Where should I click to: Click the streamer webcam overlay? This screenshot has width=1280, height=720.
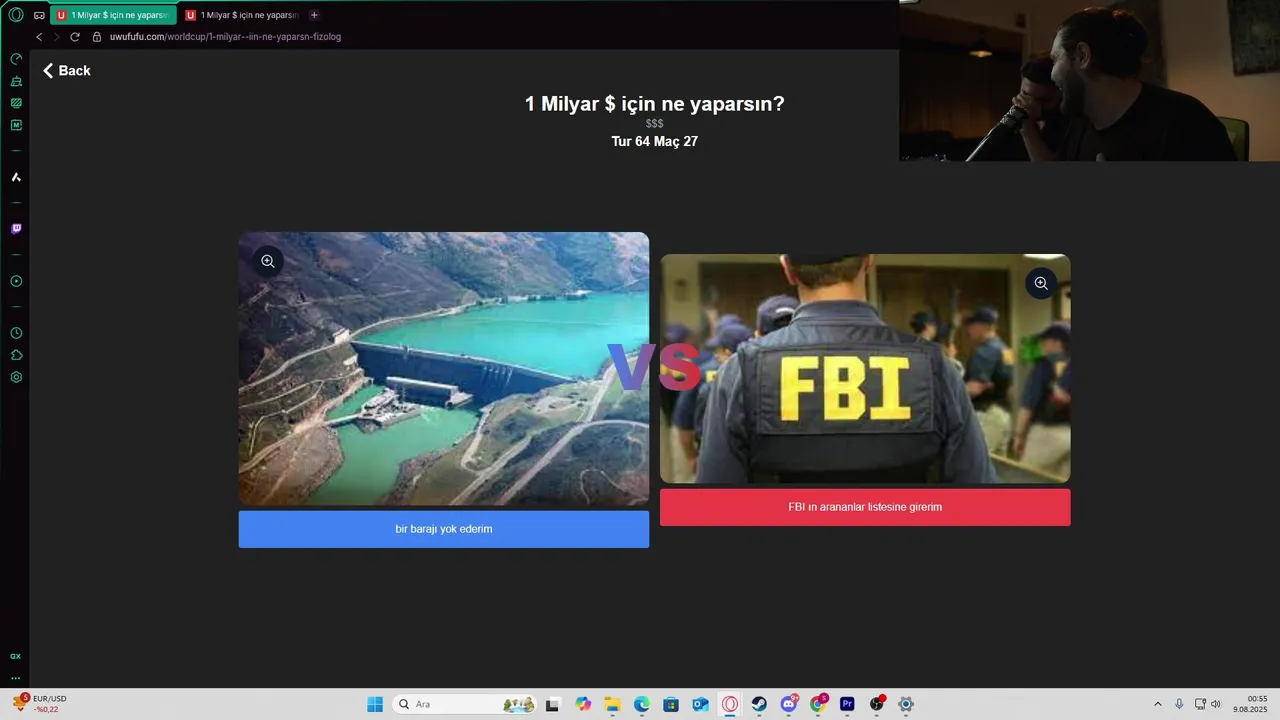[x=1089, y=80]
